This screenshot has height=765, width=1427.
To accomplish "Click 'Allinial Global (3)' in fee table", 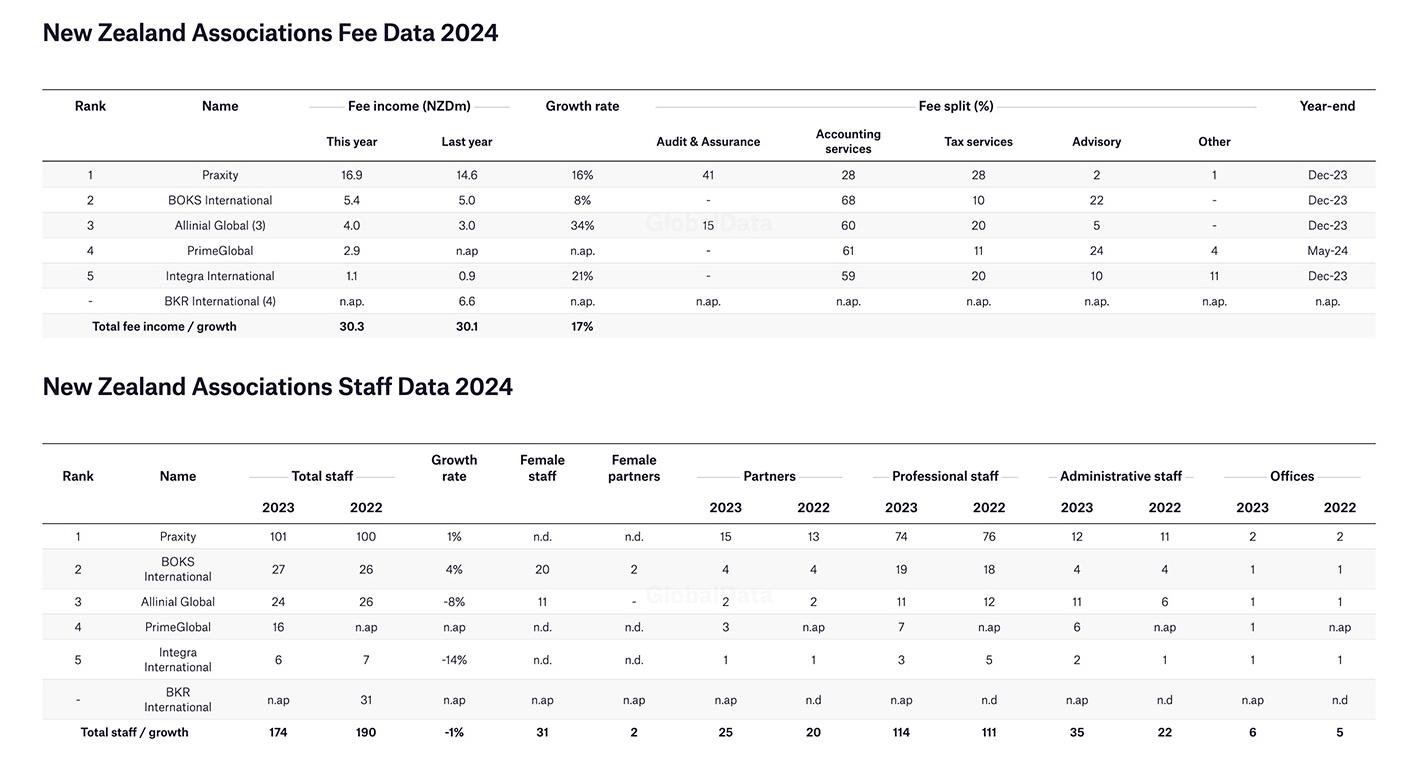I will pos(220,226).
